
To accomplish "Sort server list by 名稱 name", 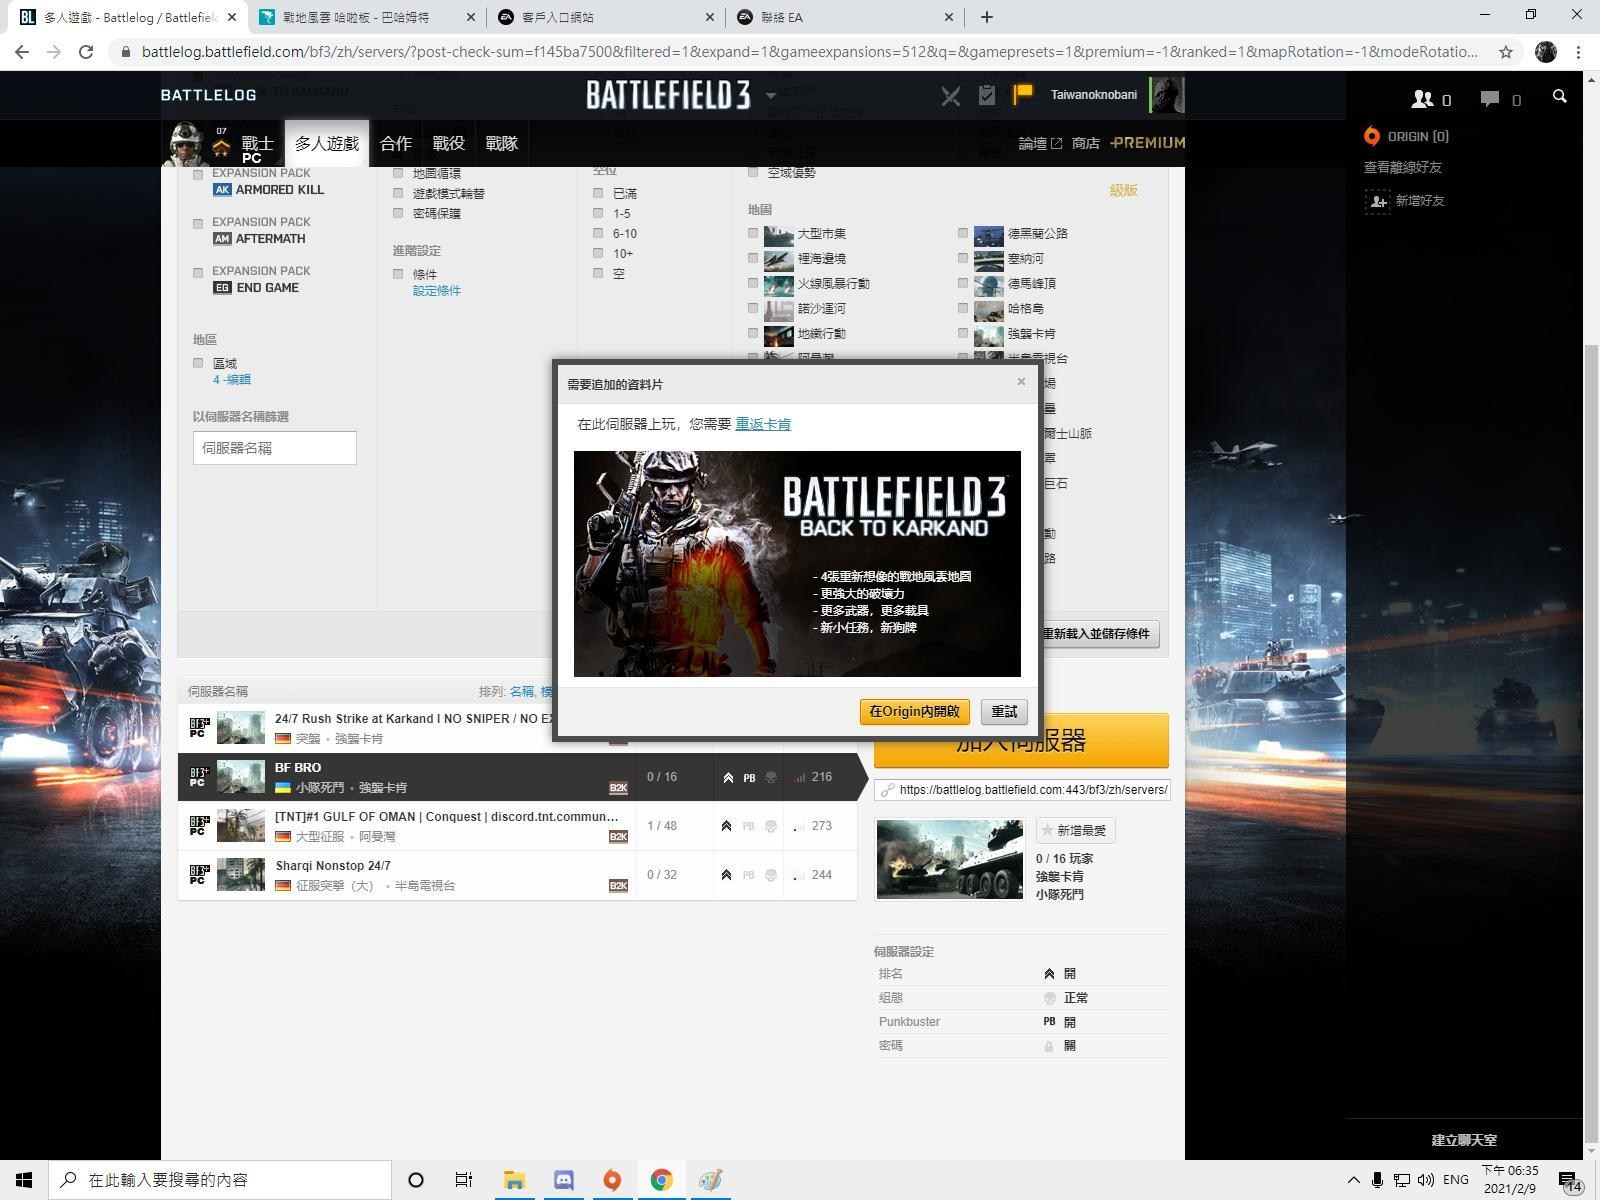I will coord(521,692).
